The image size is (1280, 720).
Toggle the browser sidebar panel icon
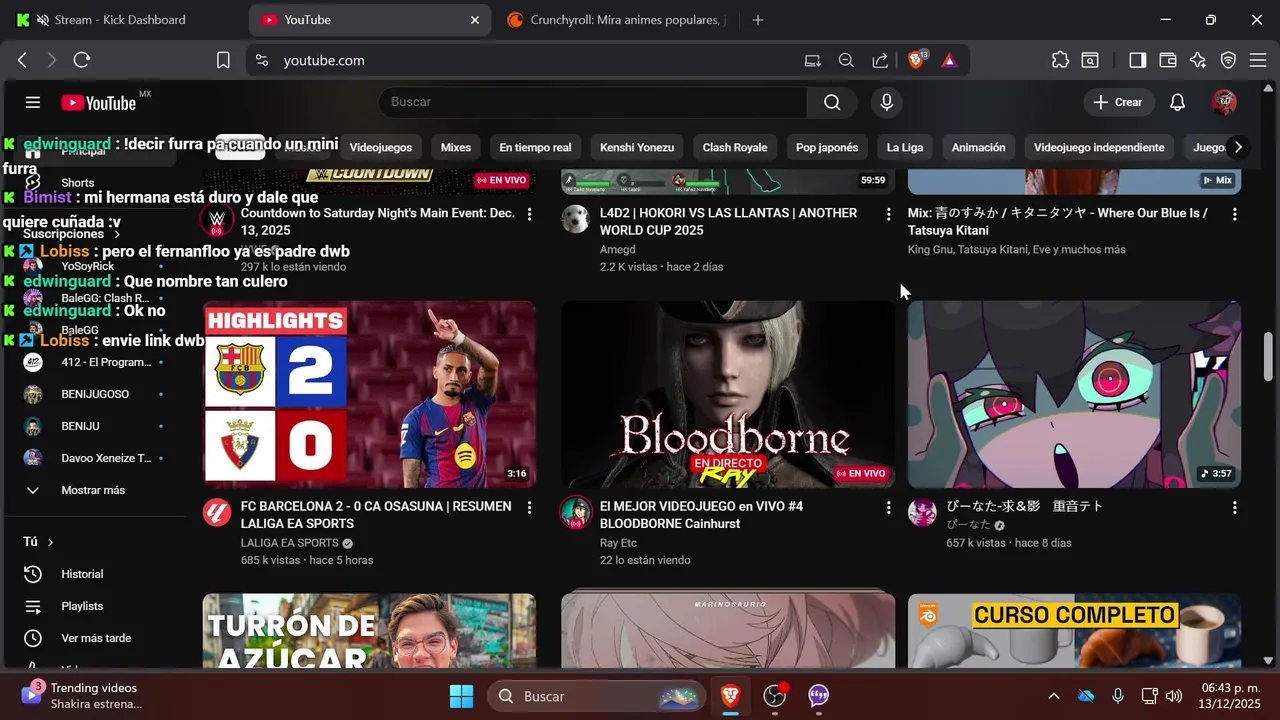click(1138, 60)
